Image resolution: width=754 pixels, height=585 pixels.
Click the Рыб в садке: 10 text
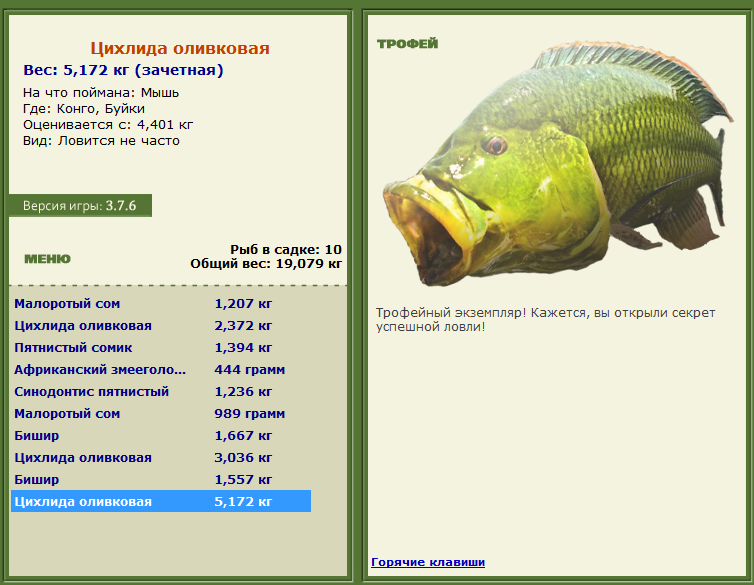286,249
